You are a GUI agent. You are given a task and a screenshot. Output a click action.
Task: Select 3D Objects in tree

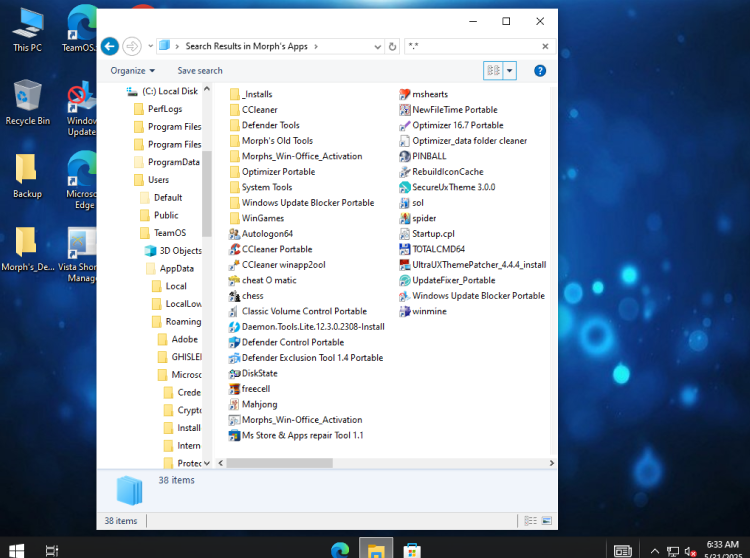pyautogui.click(x=173, y=251)
